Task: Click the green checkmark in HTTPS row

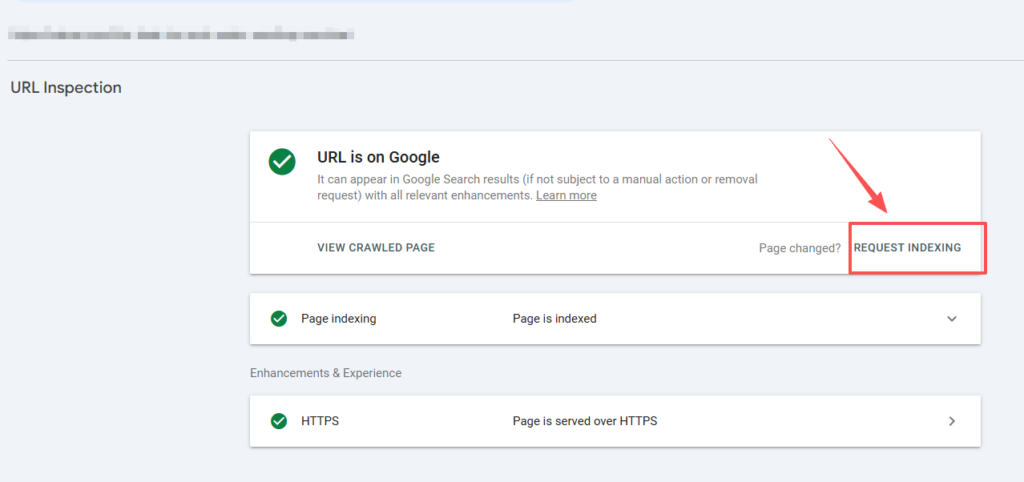Action: click(x=279, y=421)
